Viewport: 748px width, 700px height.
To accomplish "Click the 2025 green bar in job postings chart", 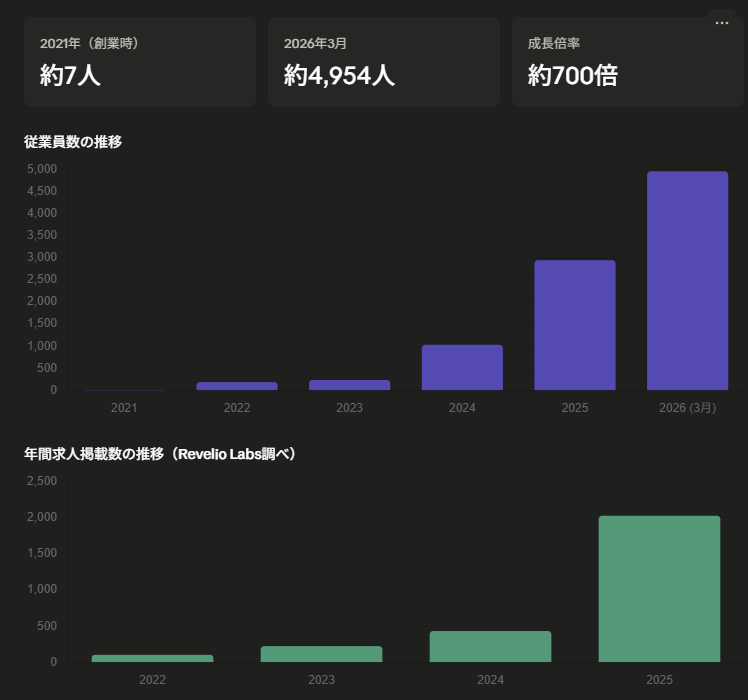I will [659, 589].
